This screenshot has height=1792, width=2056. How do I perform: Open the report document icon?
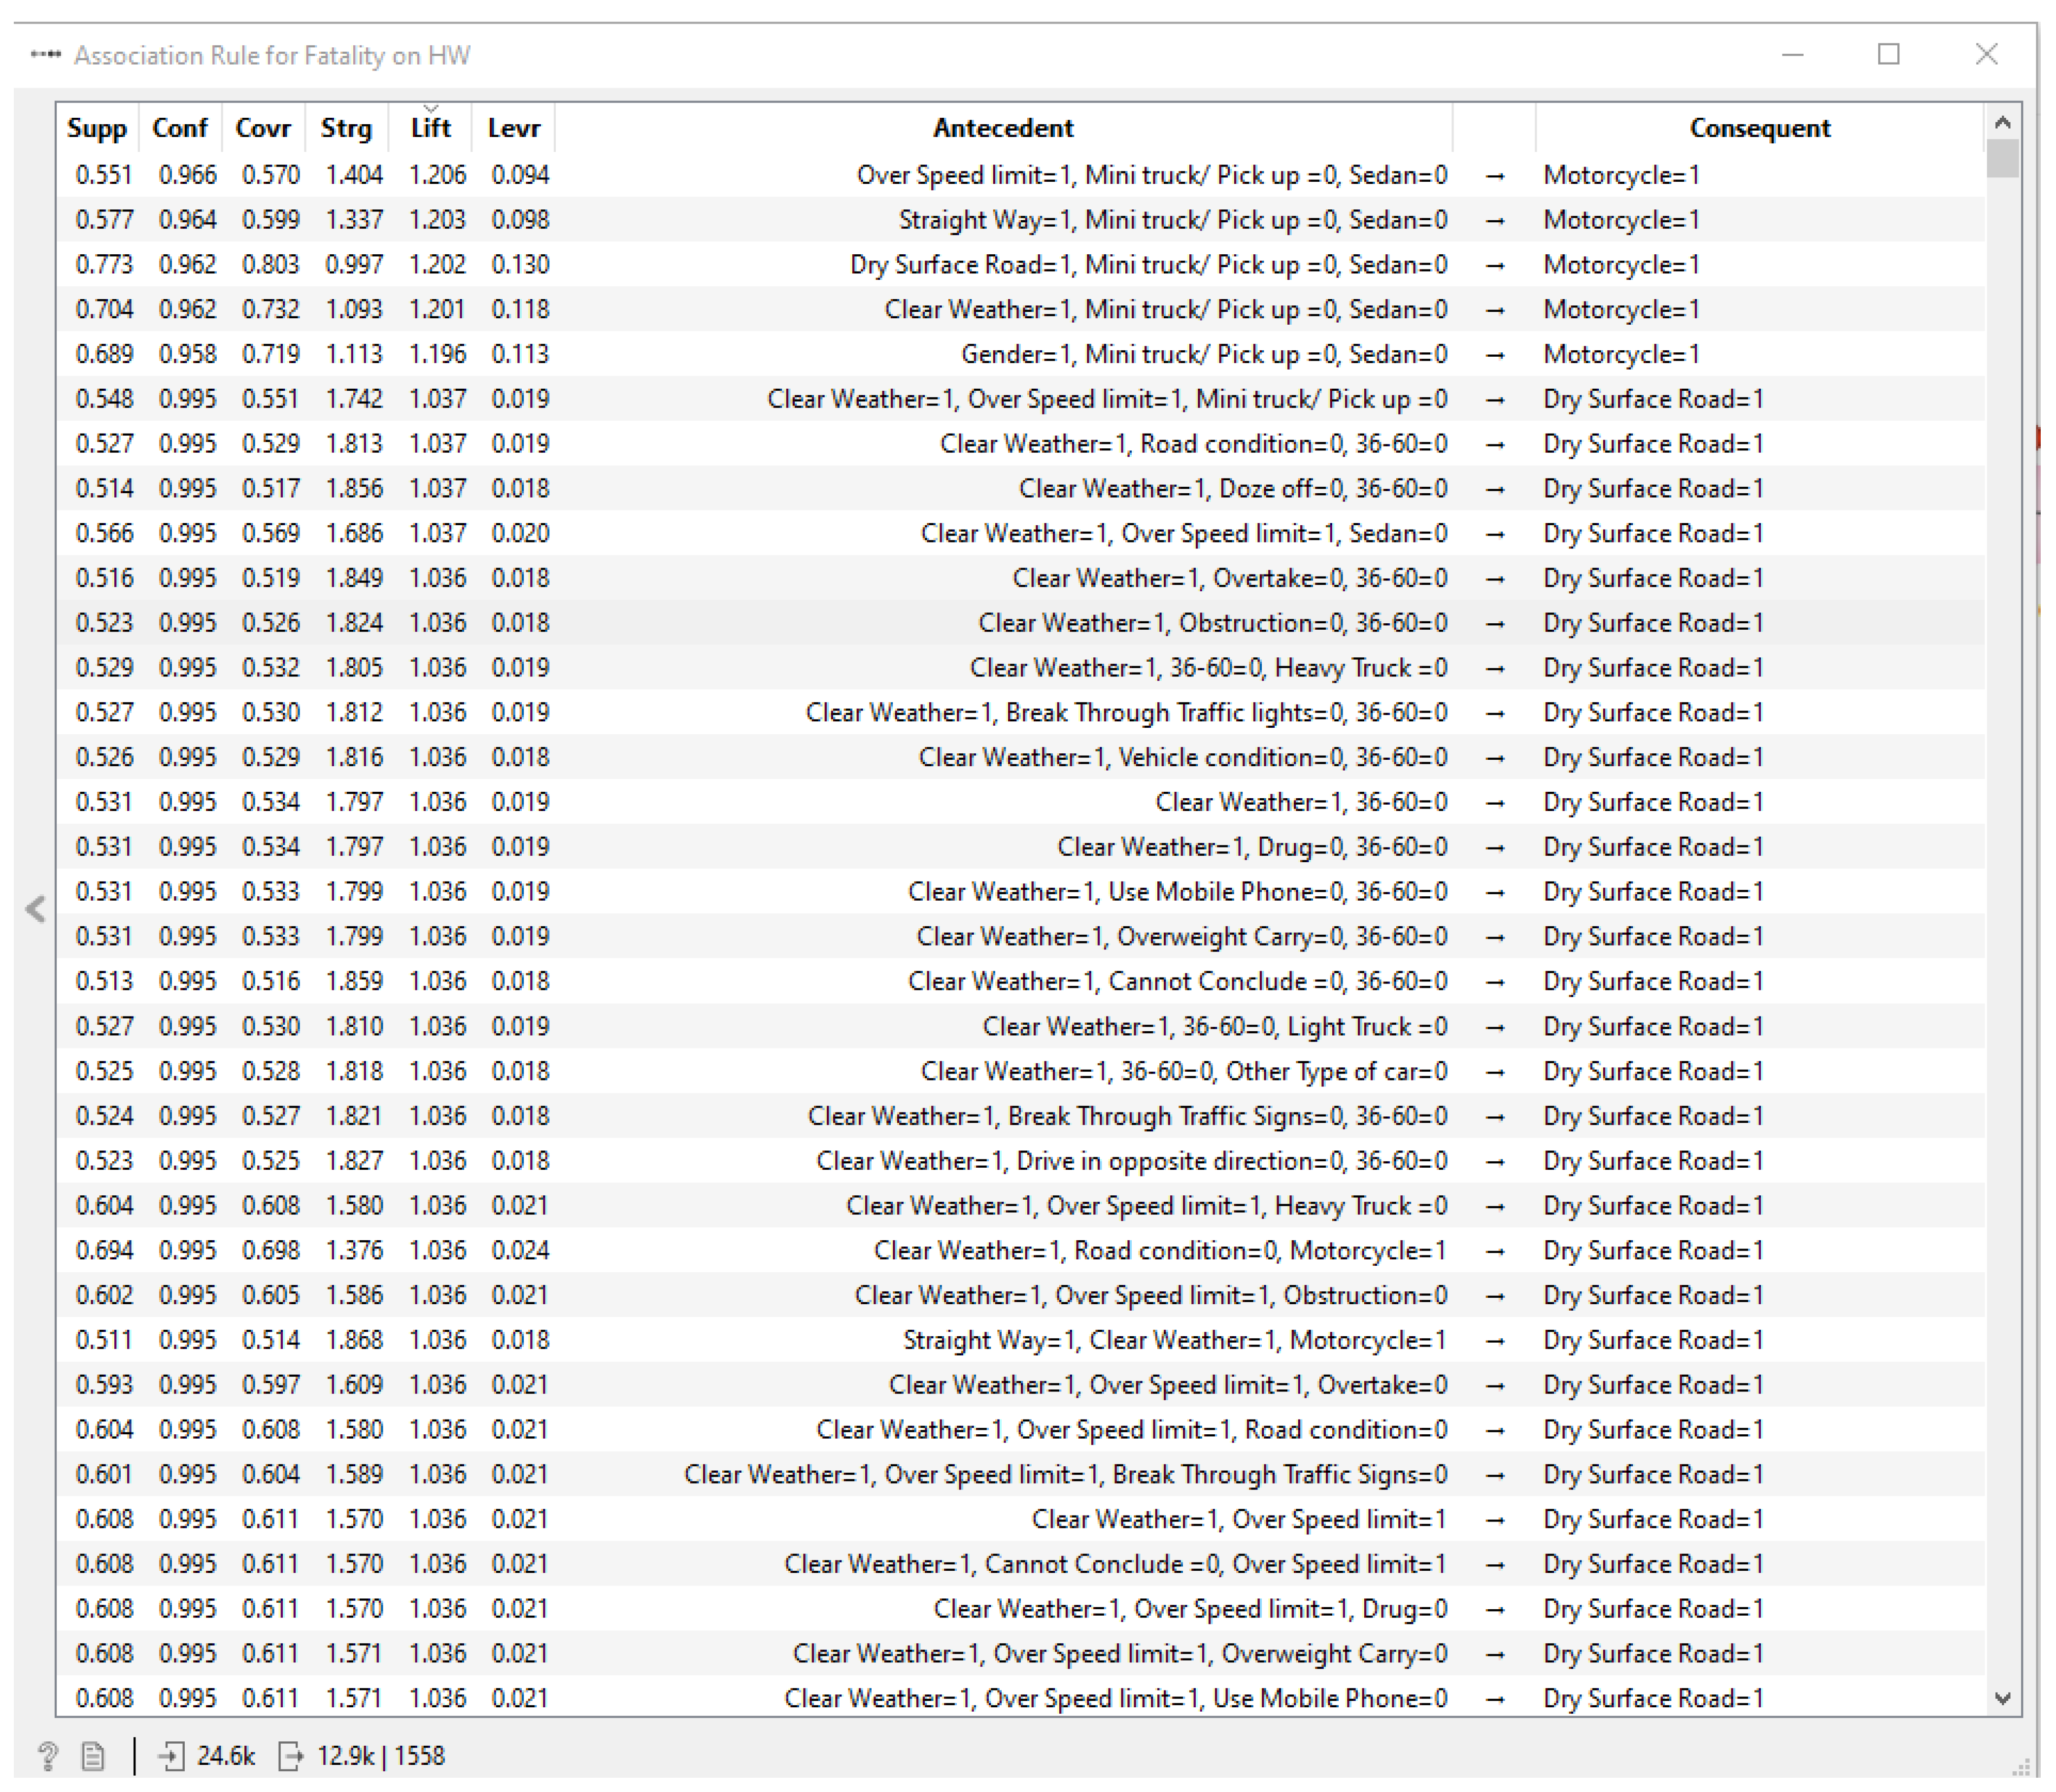click(x=93, y=1755)
